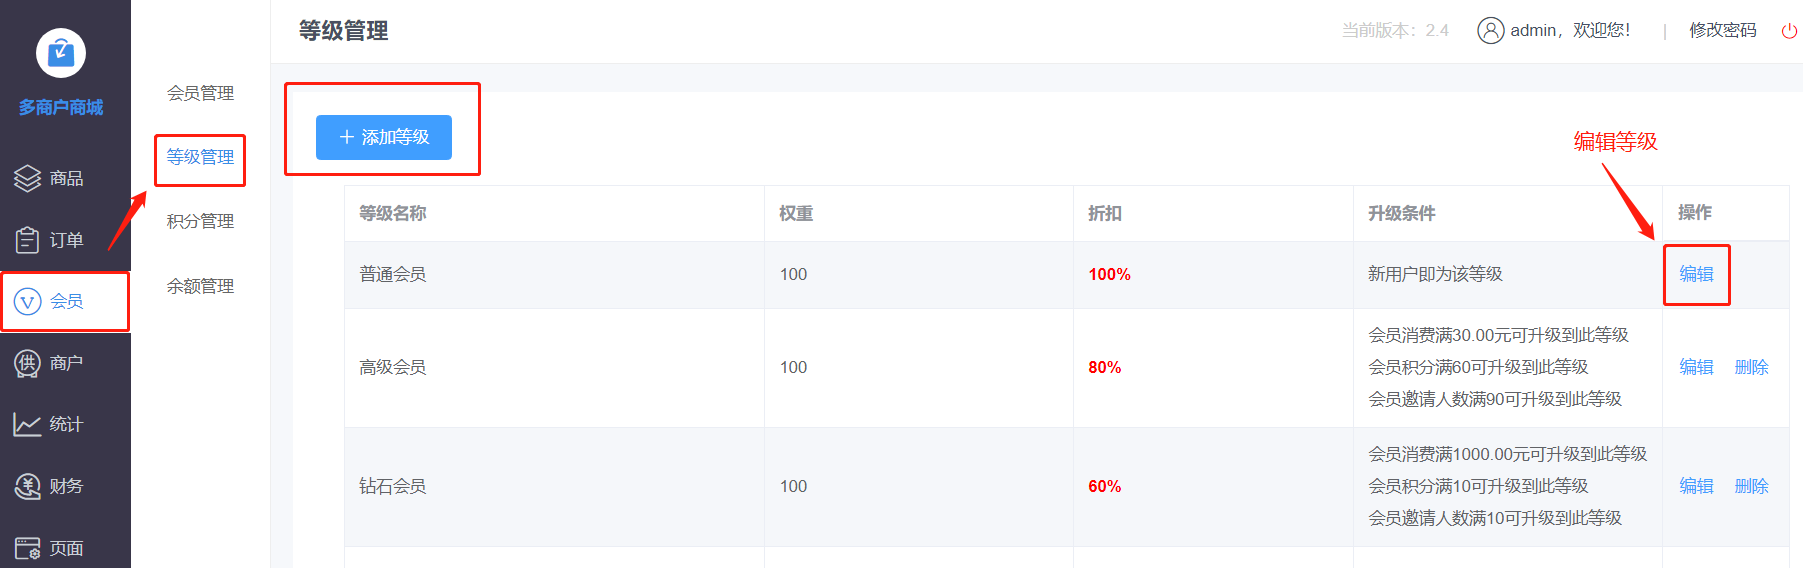This screenshot has width=1803, height=568.
Task: Open the 财务 finance icon in sidebar
Action: tap(28, 486)
